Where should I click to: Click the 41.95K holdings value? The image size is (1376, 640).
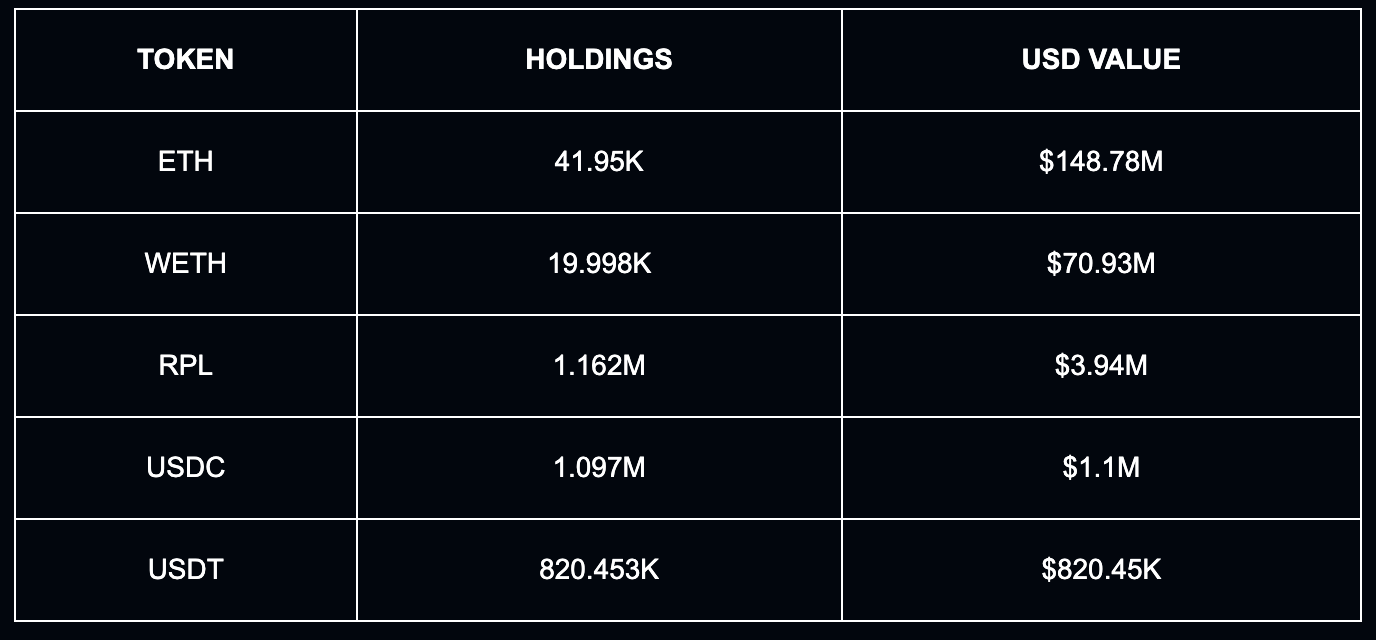coord(599,161)
